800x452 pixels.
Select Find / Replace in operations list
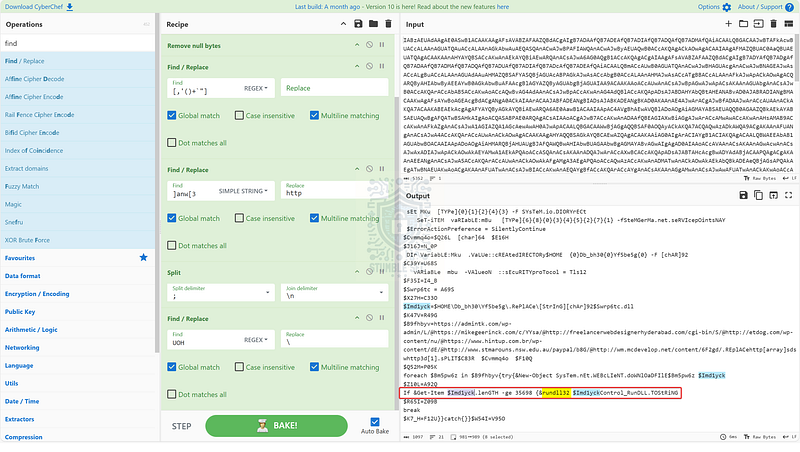[x=77, y=61]
